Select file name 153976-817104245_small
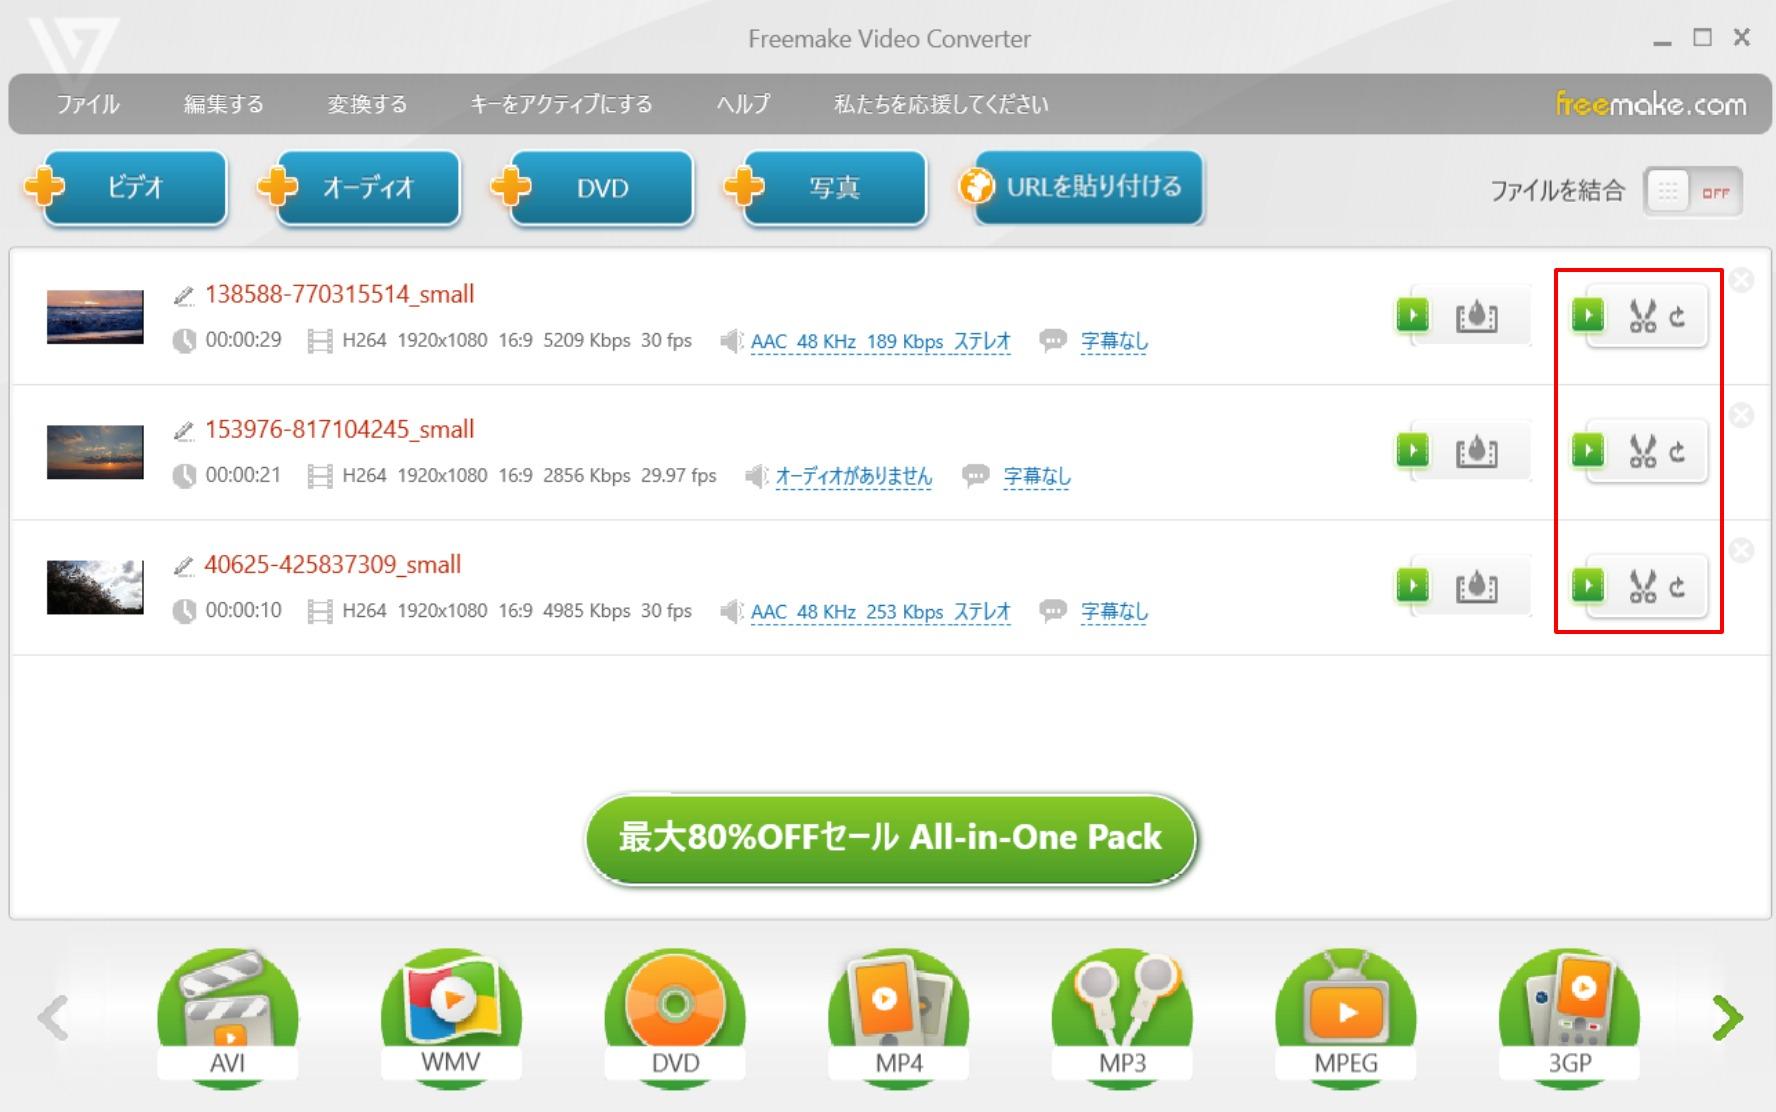The image size is (1776, 1112). [x=339, y=429]
